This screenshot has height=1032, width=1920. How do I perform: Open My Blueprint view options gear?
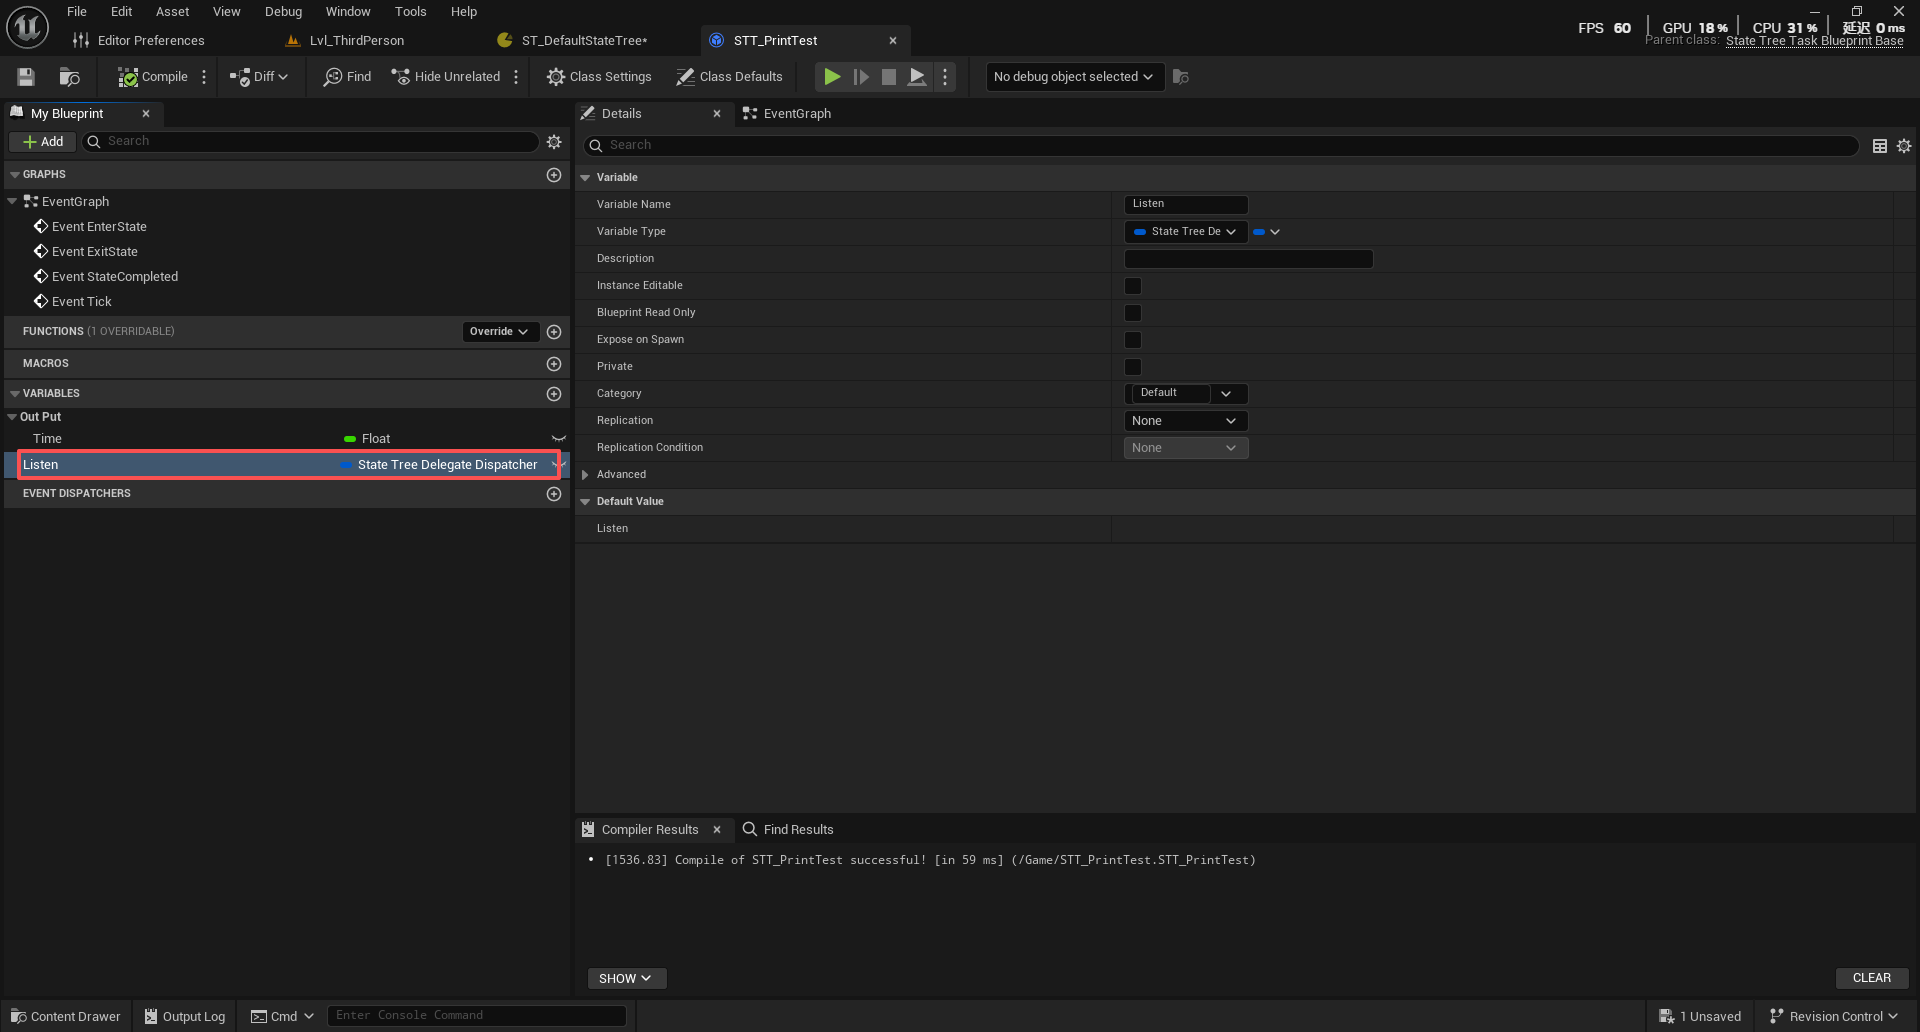click(554, 142)
